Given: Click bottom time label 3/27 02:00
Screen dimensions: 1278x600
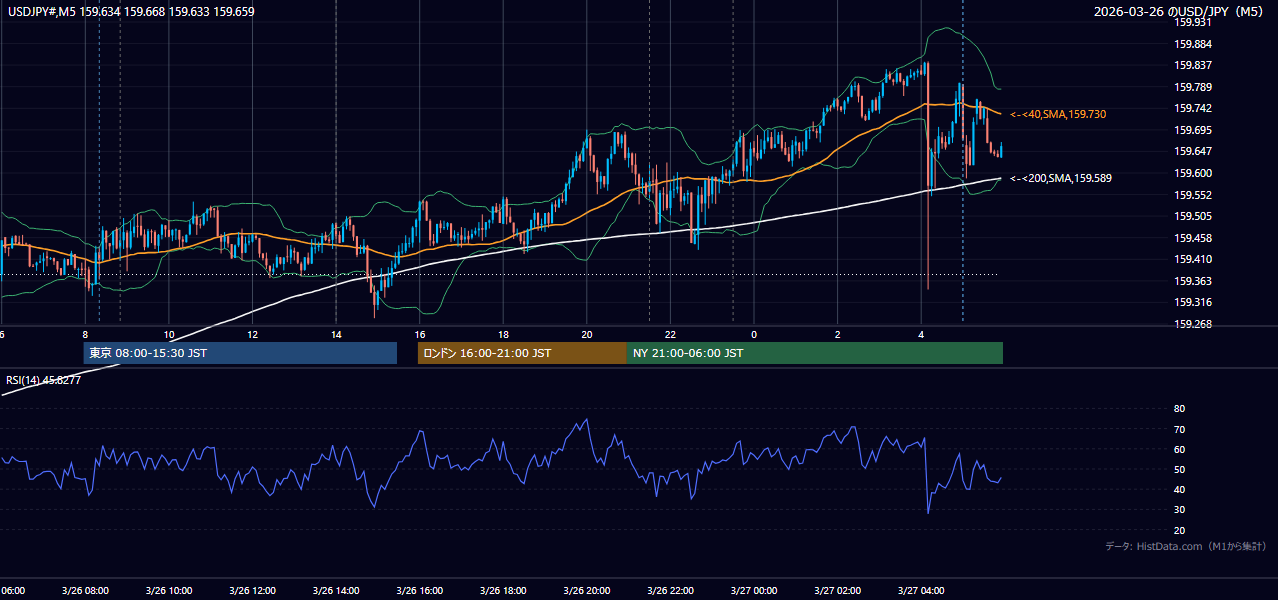Looking at the screenshot, I should 837,591.
